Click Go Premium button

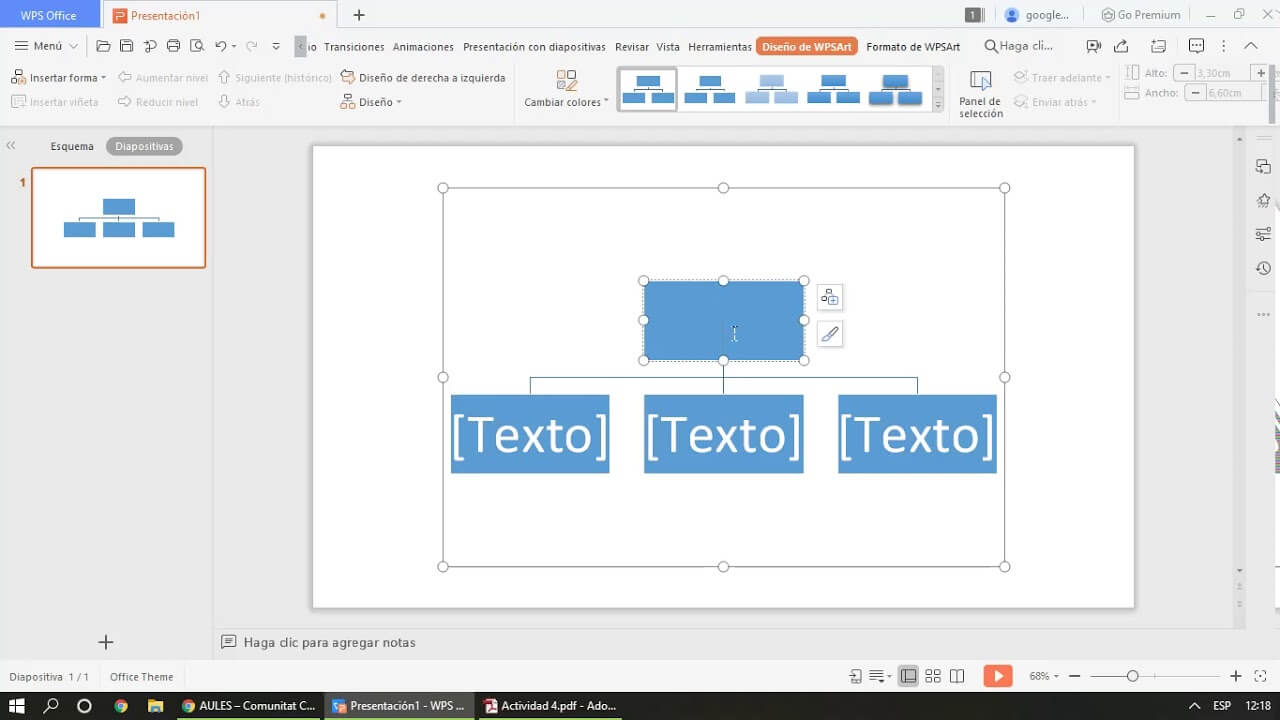pyautogui.click(x=1140, y=15)
